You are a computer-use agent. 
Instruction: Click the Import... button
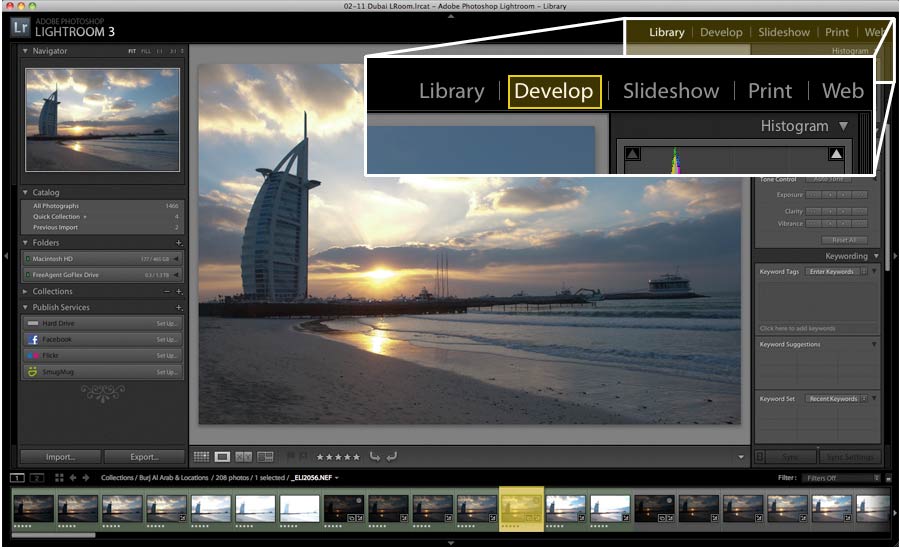pos(60,457)
